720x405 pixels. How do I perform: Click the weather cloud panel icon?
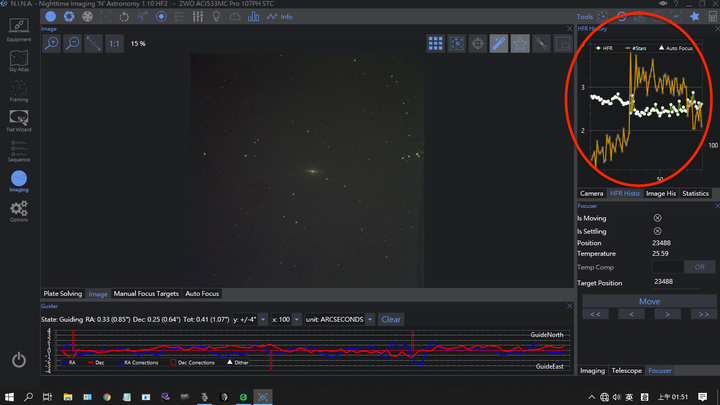coord(235,17)
